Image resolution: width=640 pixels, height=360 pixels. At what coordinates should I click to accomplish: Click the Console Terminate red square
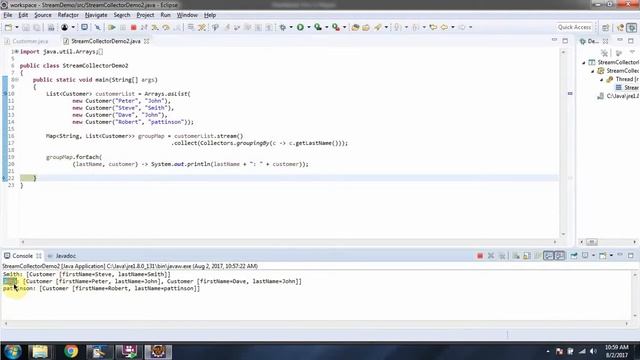coord(480,256)
